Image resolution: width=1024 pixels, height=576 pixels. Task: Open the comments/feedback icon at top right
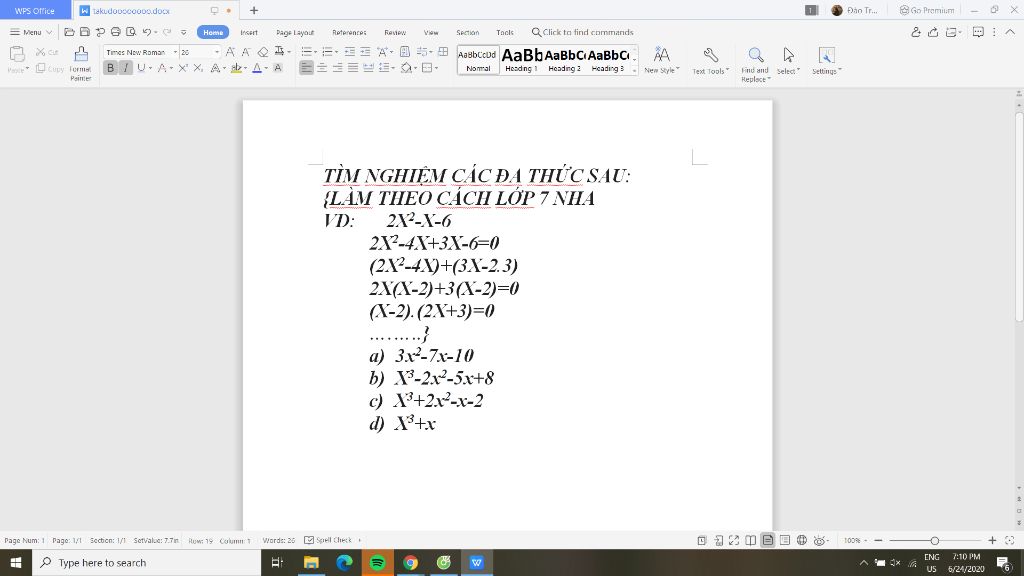pyautogui.click(x=978, y=32)
